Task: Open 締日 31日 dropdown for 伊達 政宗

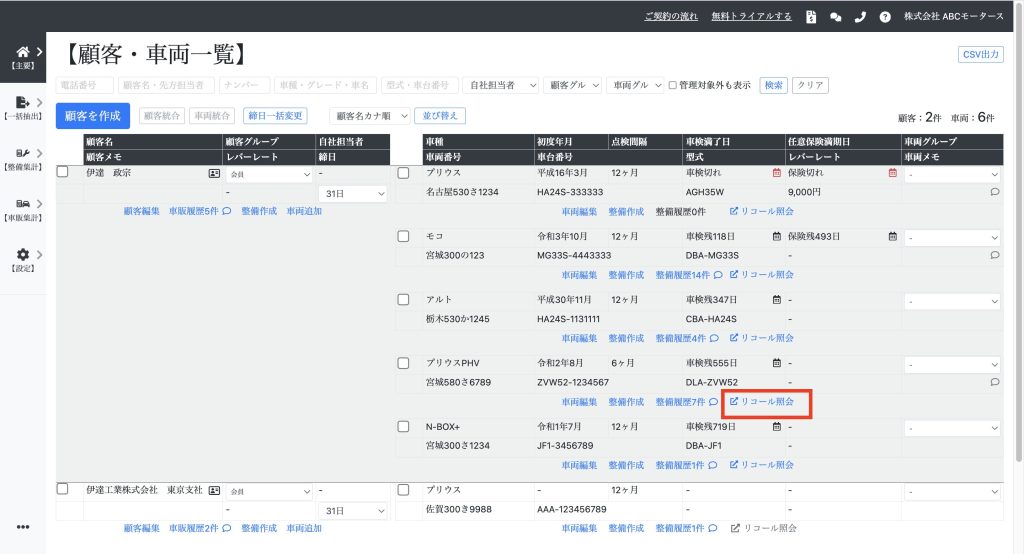Action: pos(351,193)
